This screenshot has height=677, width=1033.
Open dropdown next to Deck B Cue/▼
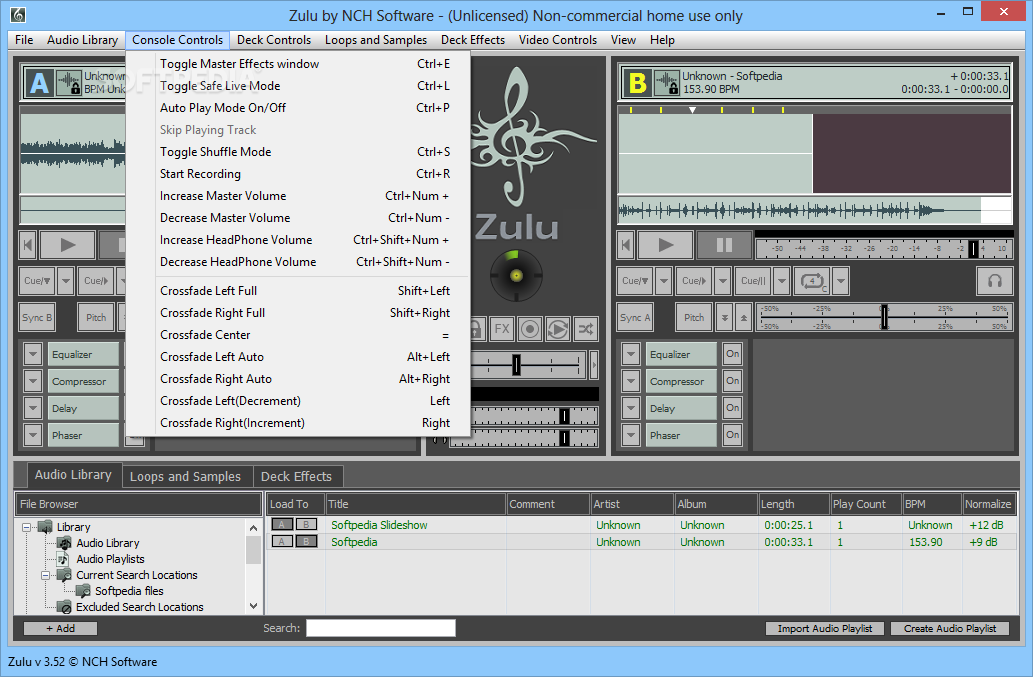click(x=663, y=281)
